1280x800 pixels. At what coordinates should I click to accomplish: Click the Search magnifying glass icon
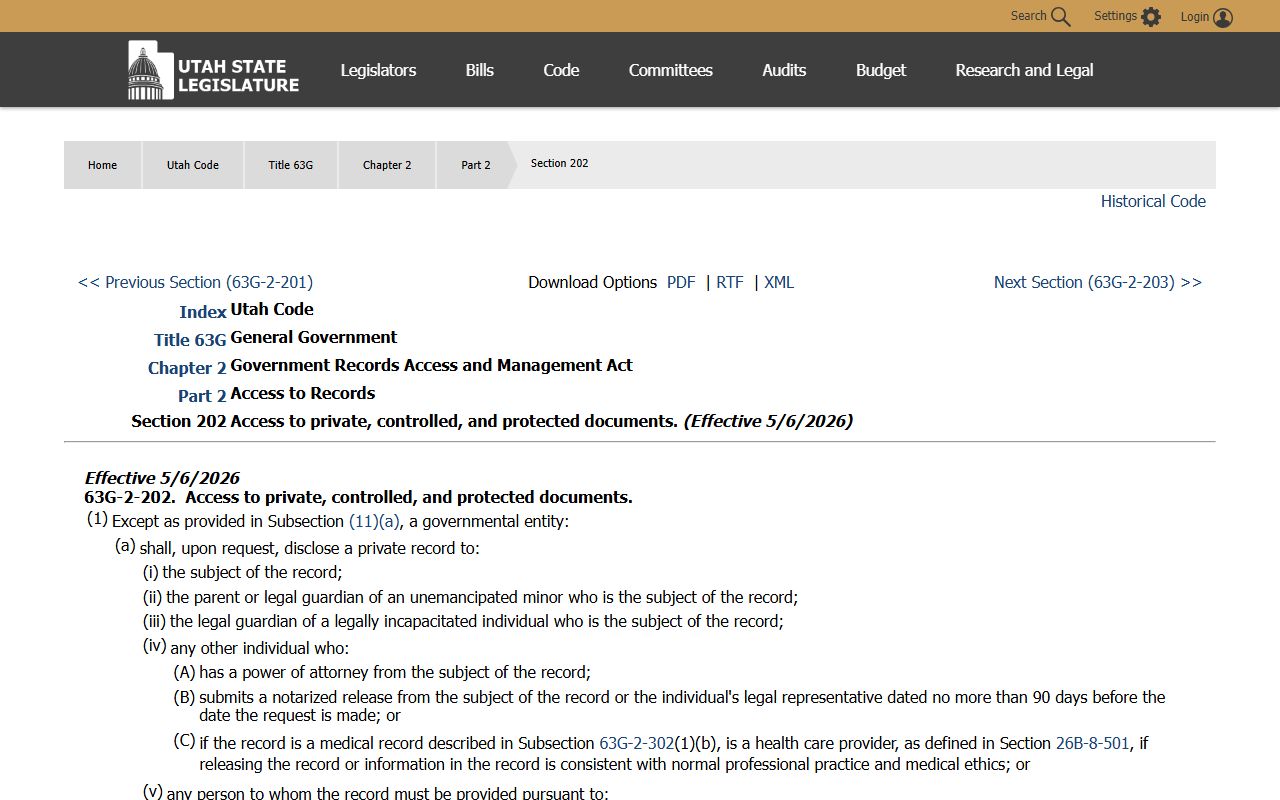(1060, 17)
